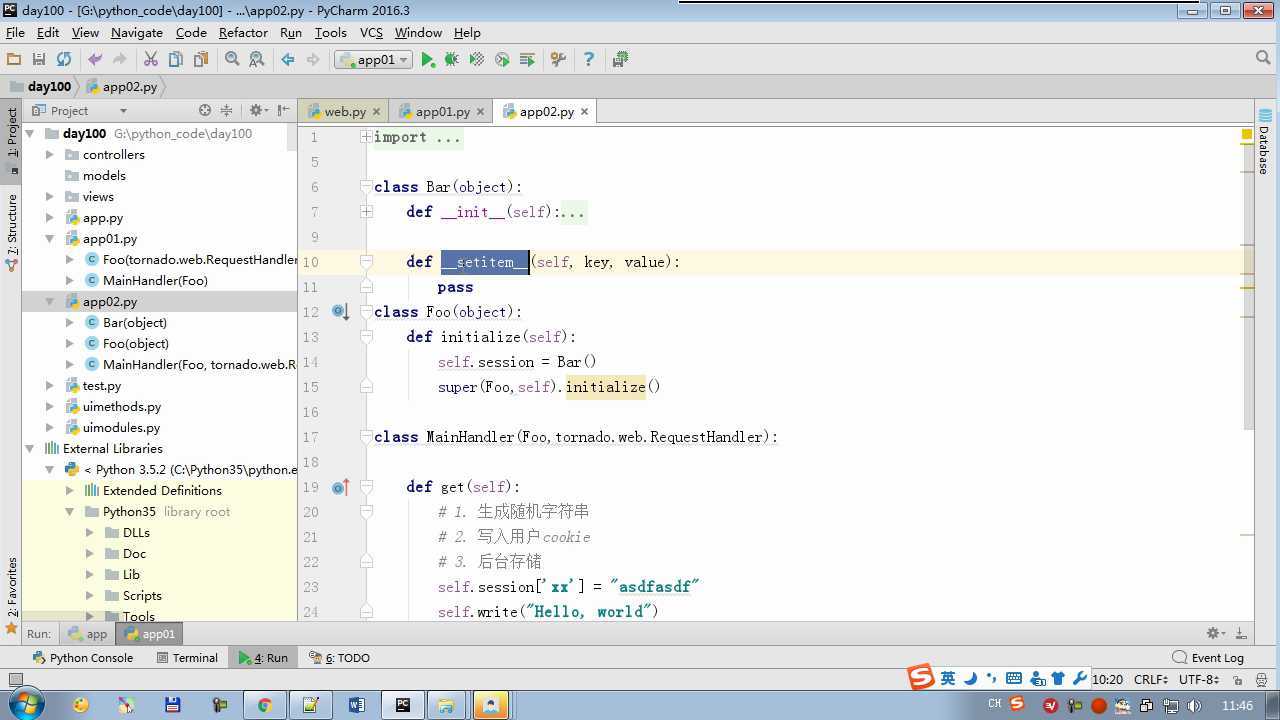Select test.py in the project tree
The height and width of the screenshot is (720, 1280).
[102, 386]
